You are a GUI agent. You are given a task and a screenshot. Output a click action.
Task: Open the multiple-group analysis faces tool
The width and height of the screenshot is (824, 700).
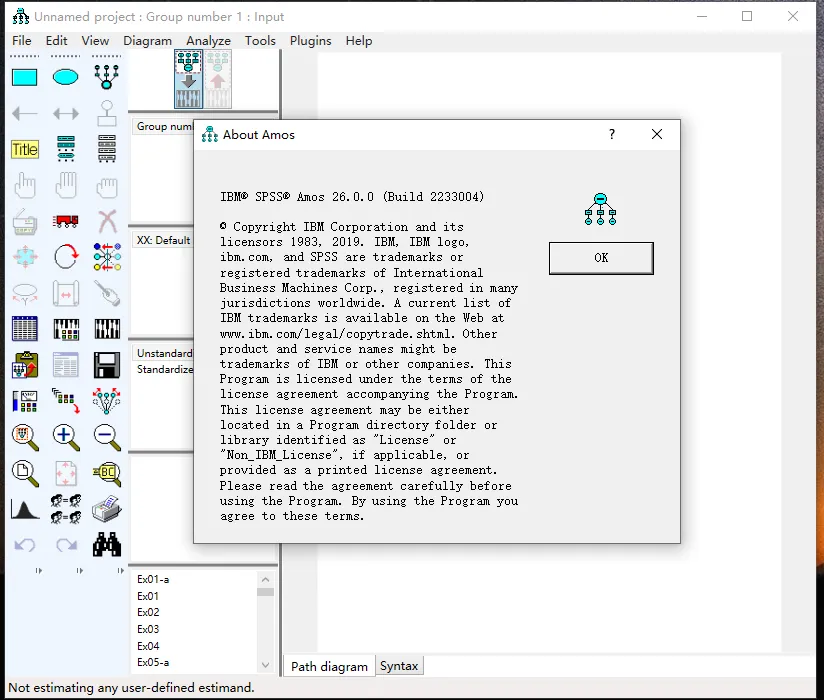pos(66,509)
